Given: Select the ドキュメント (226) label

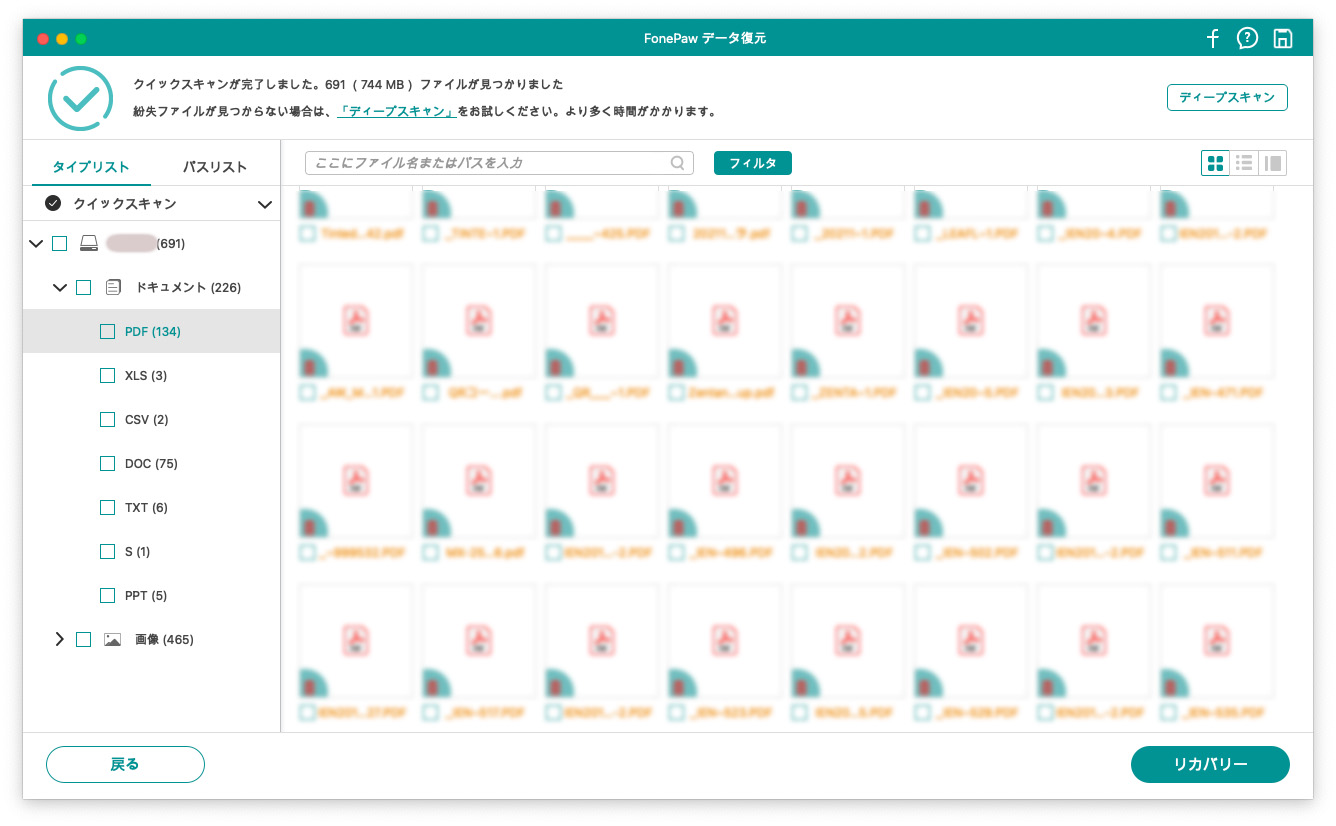Looking at the screenshot, I should pyautogui.click(x=188, y=287).
